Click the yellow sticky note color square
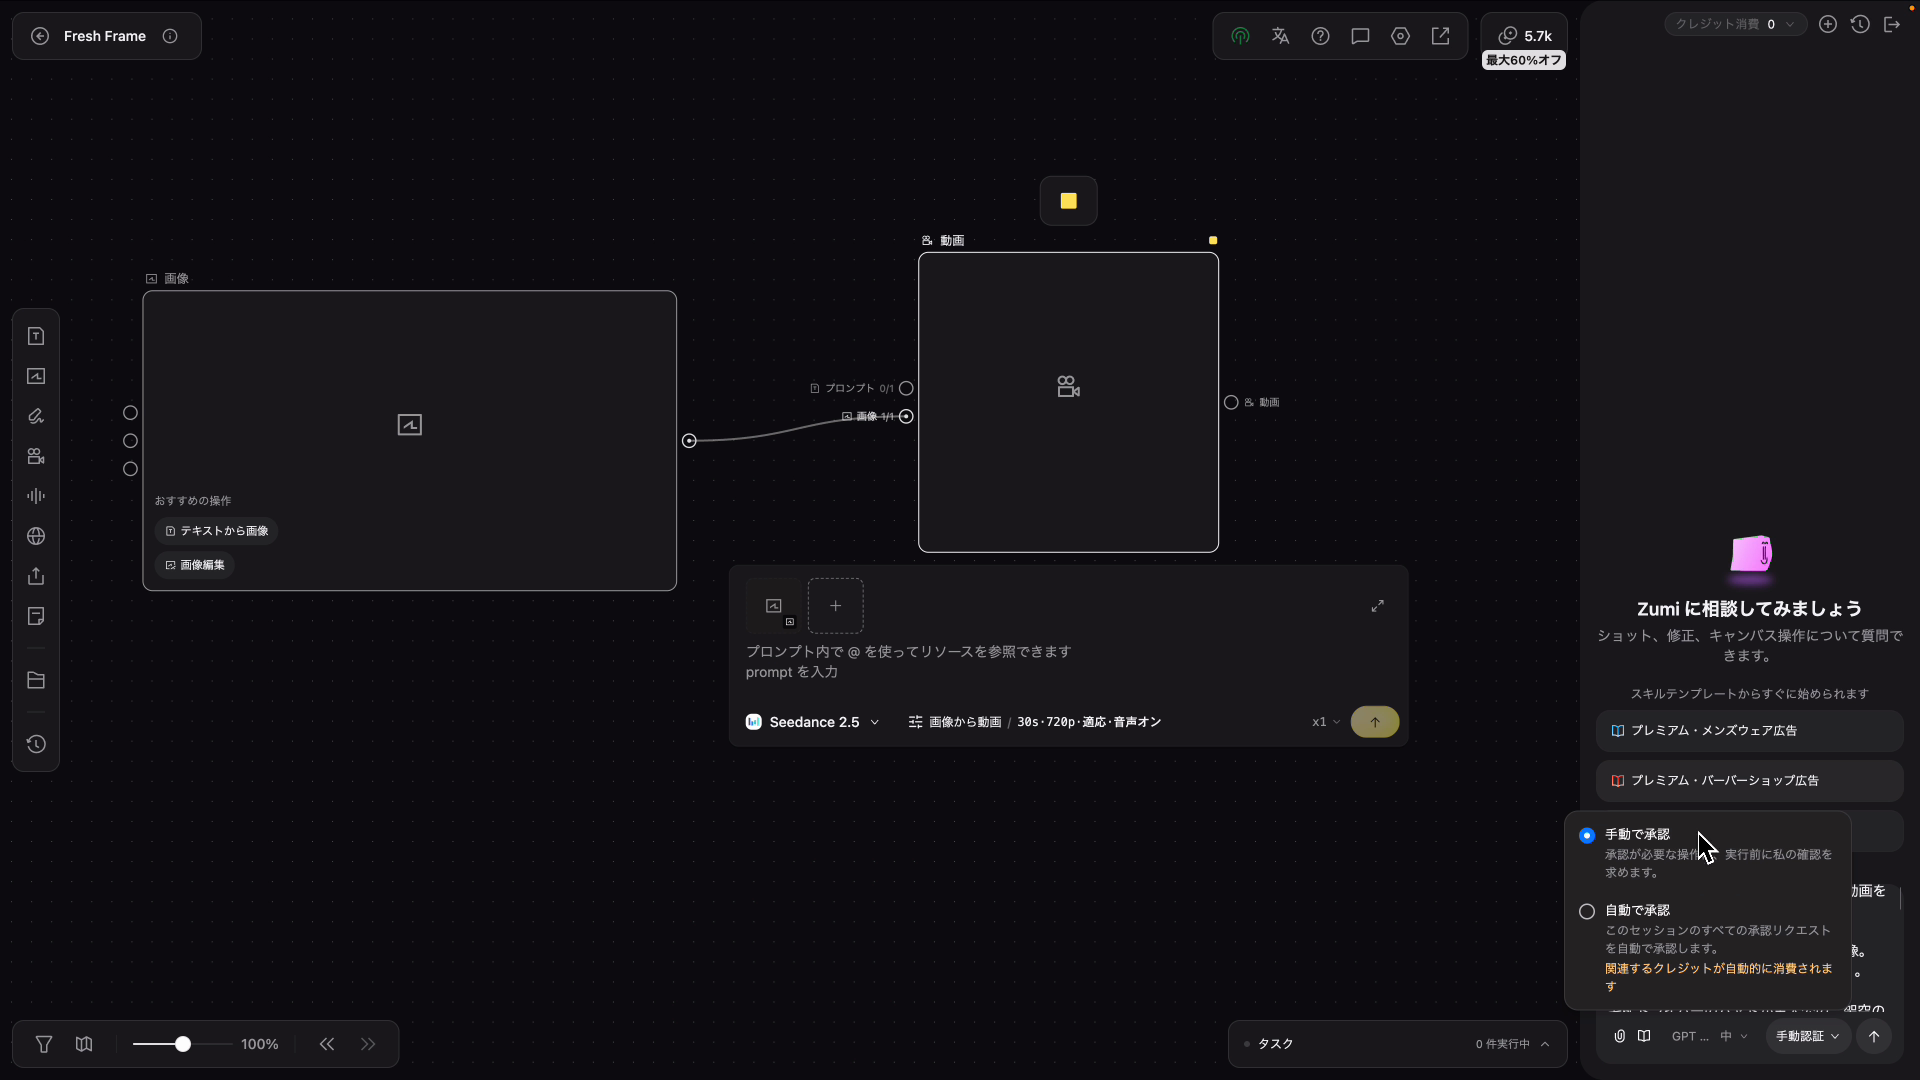 pos(1068,201)
